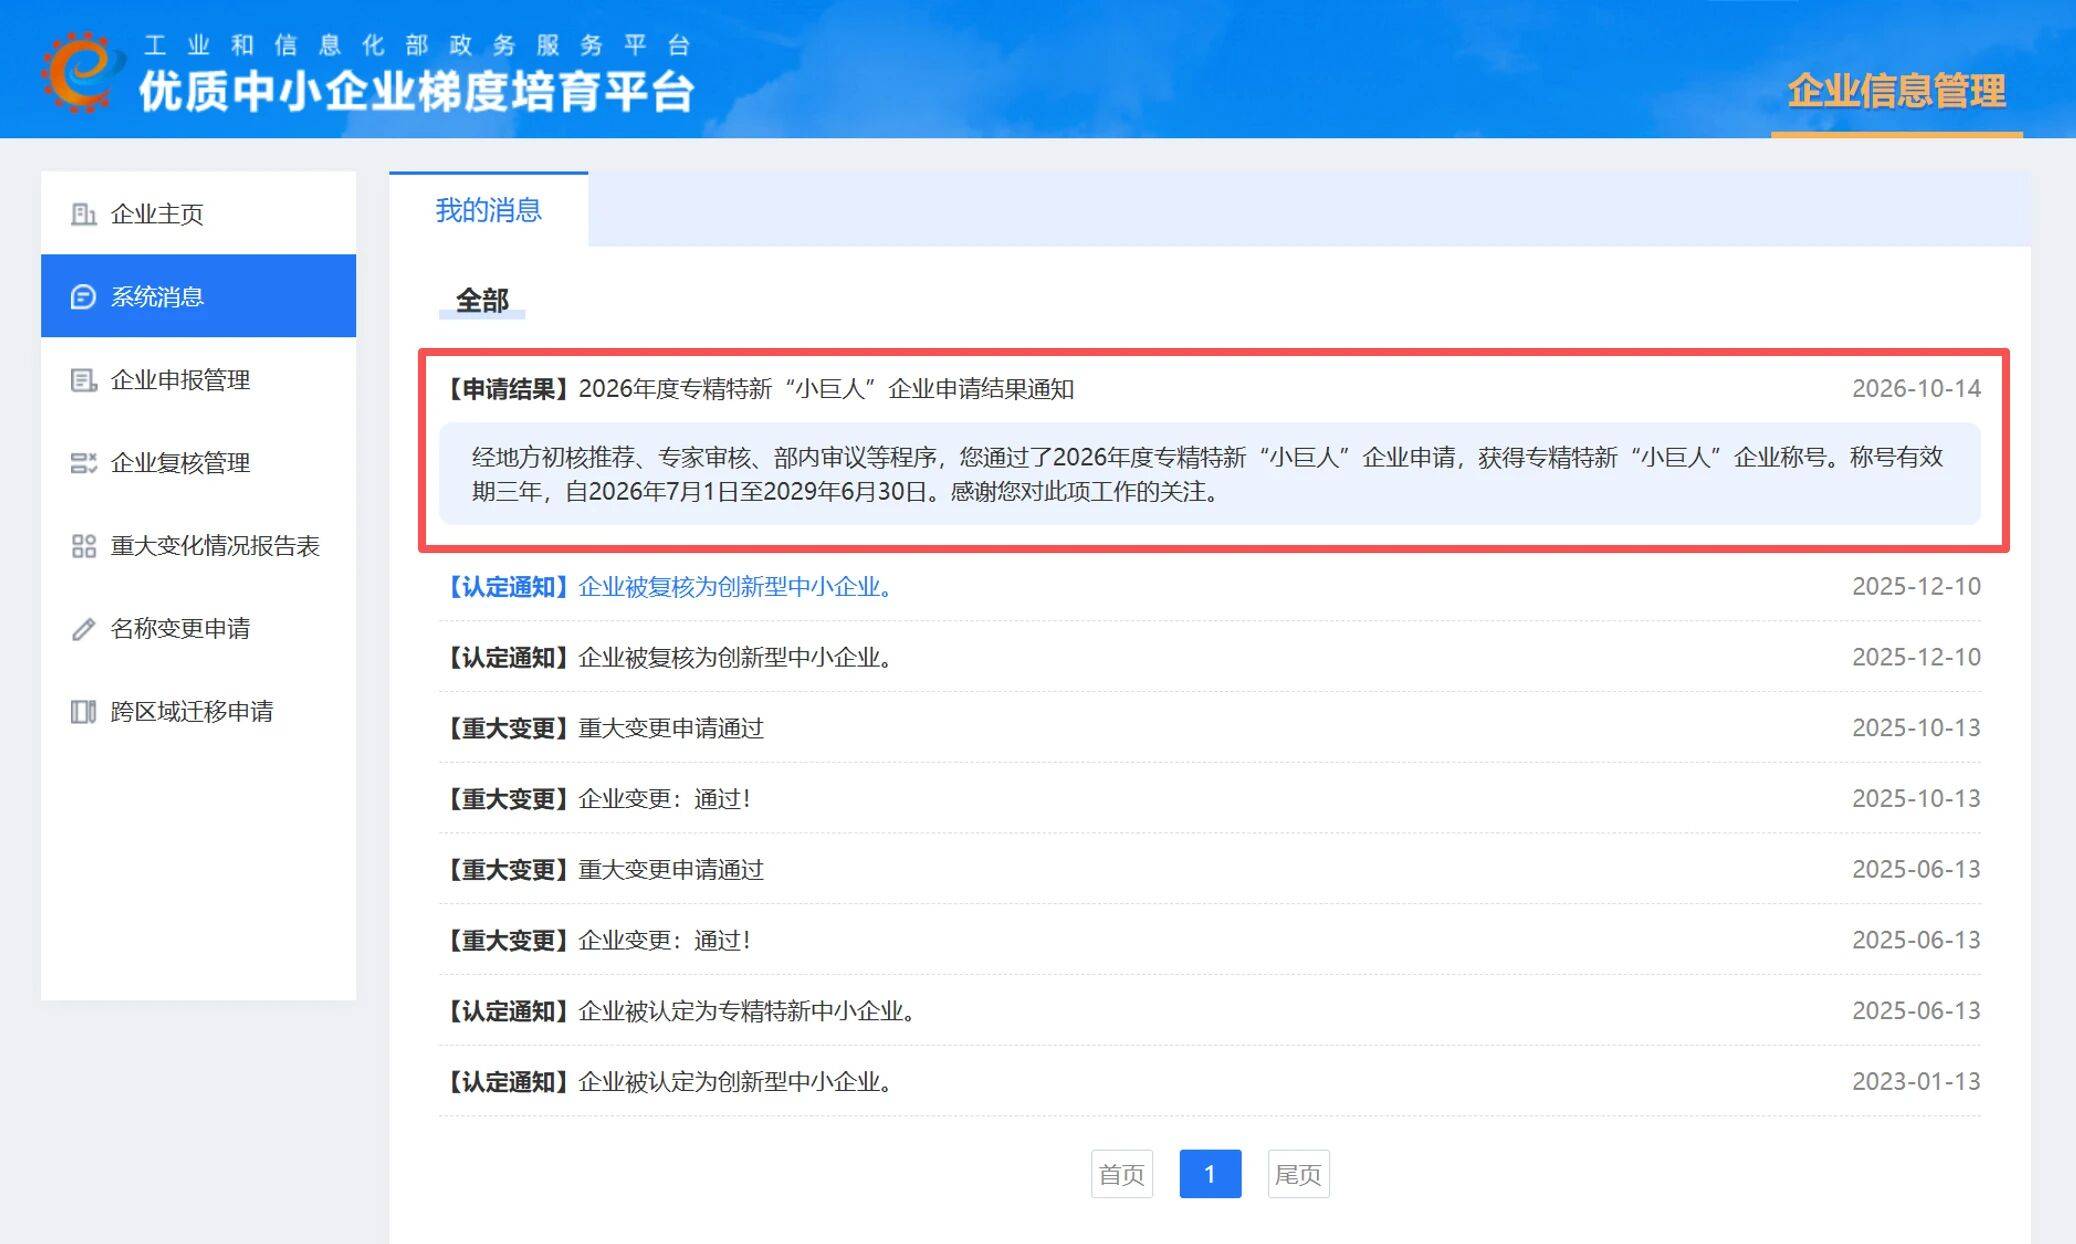Select the 全部 filter tab
Image resolution: width=2076 pixels, height=1244 pixels.
[482, 300]
